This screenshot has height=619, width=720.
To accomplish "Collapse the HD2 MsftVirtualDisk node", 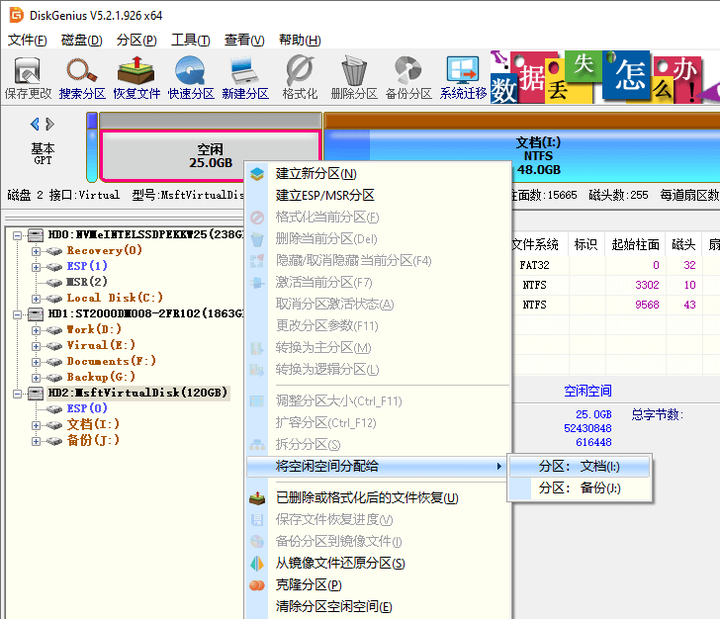I will [x=17, y=394].
